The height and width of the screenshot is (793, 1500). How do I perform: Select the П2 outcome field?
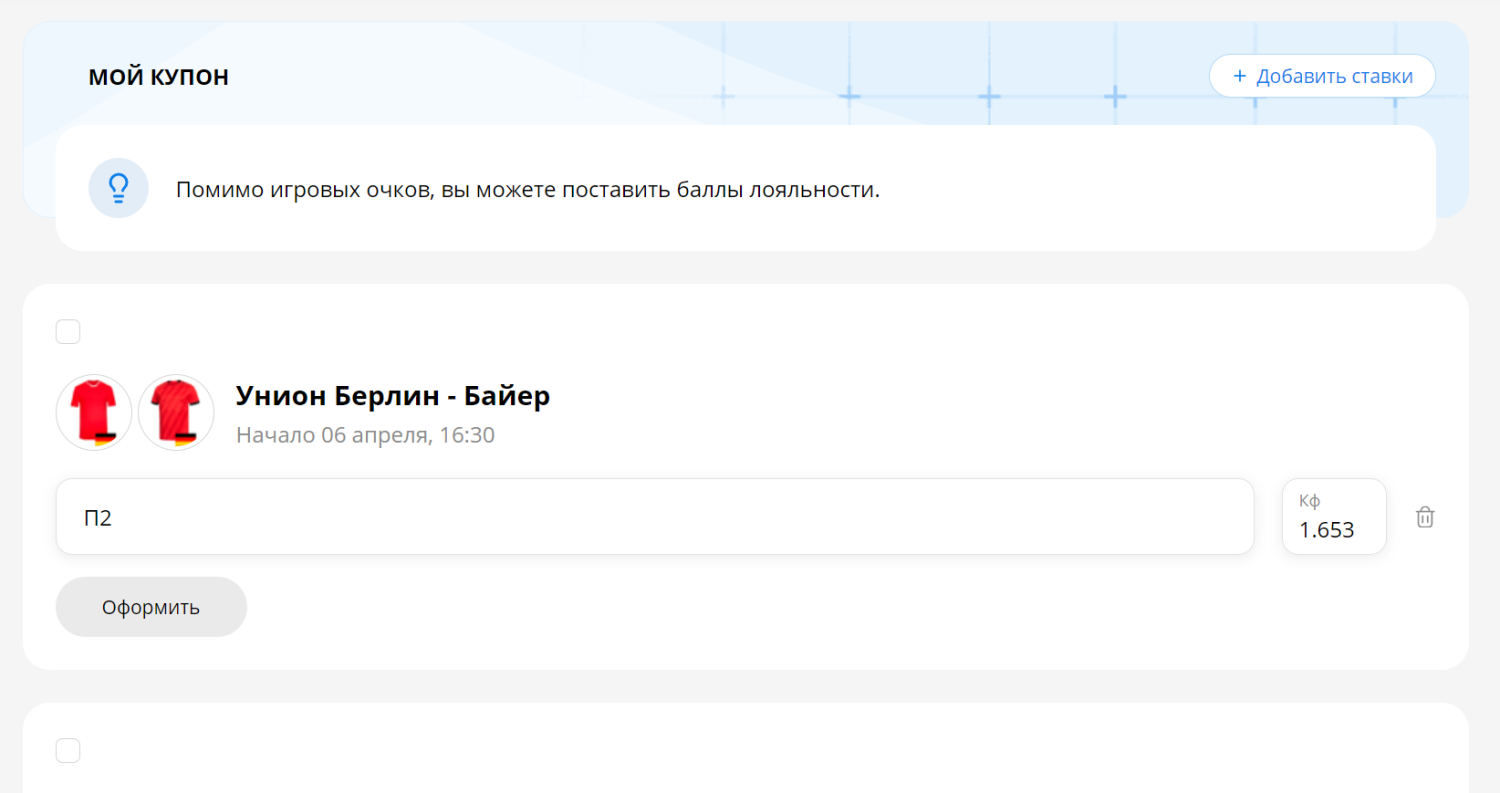[654, 517]
